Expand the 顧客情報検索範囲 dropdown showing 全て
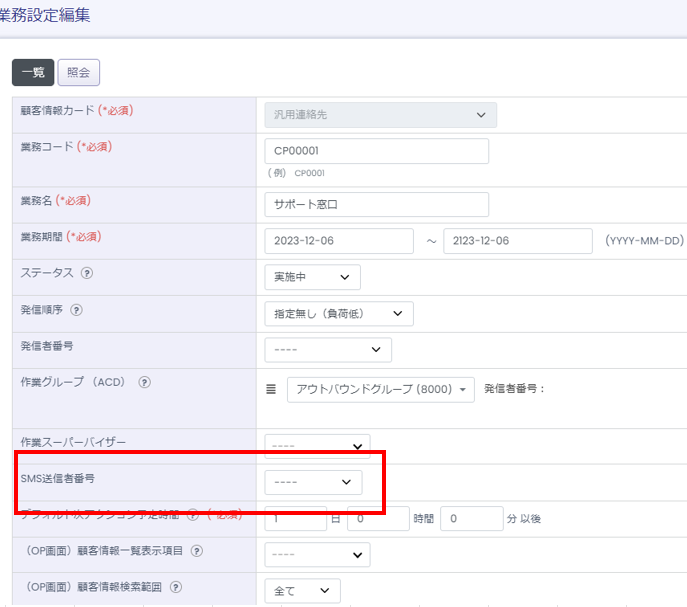 (302, 591)
